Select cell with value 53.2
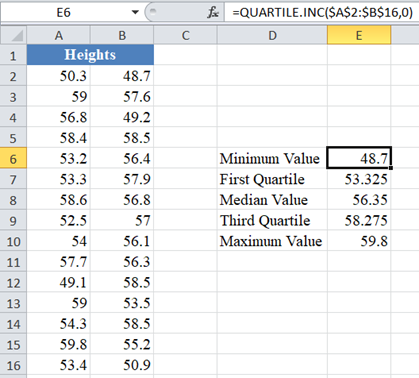The image size is (419, 378). pyautogui.click(x=59, y=159)
